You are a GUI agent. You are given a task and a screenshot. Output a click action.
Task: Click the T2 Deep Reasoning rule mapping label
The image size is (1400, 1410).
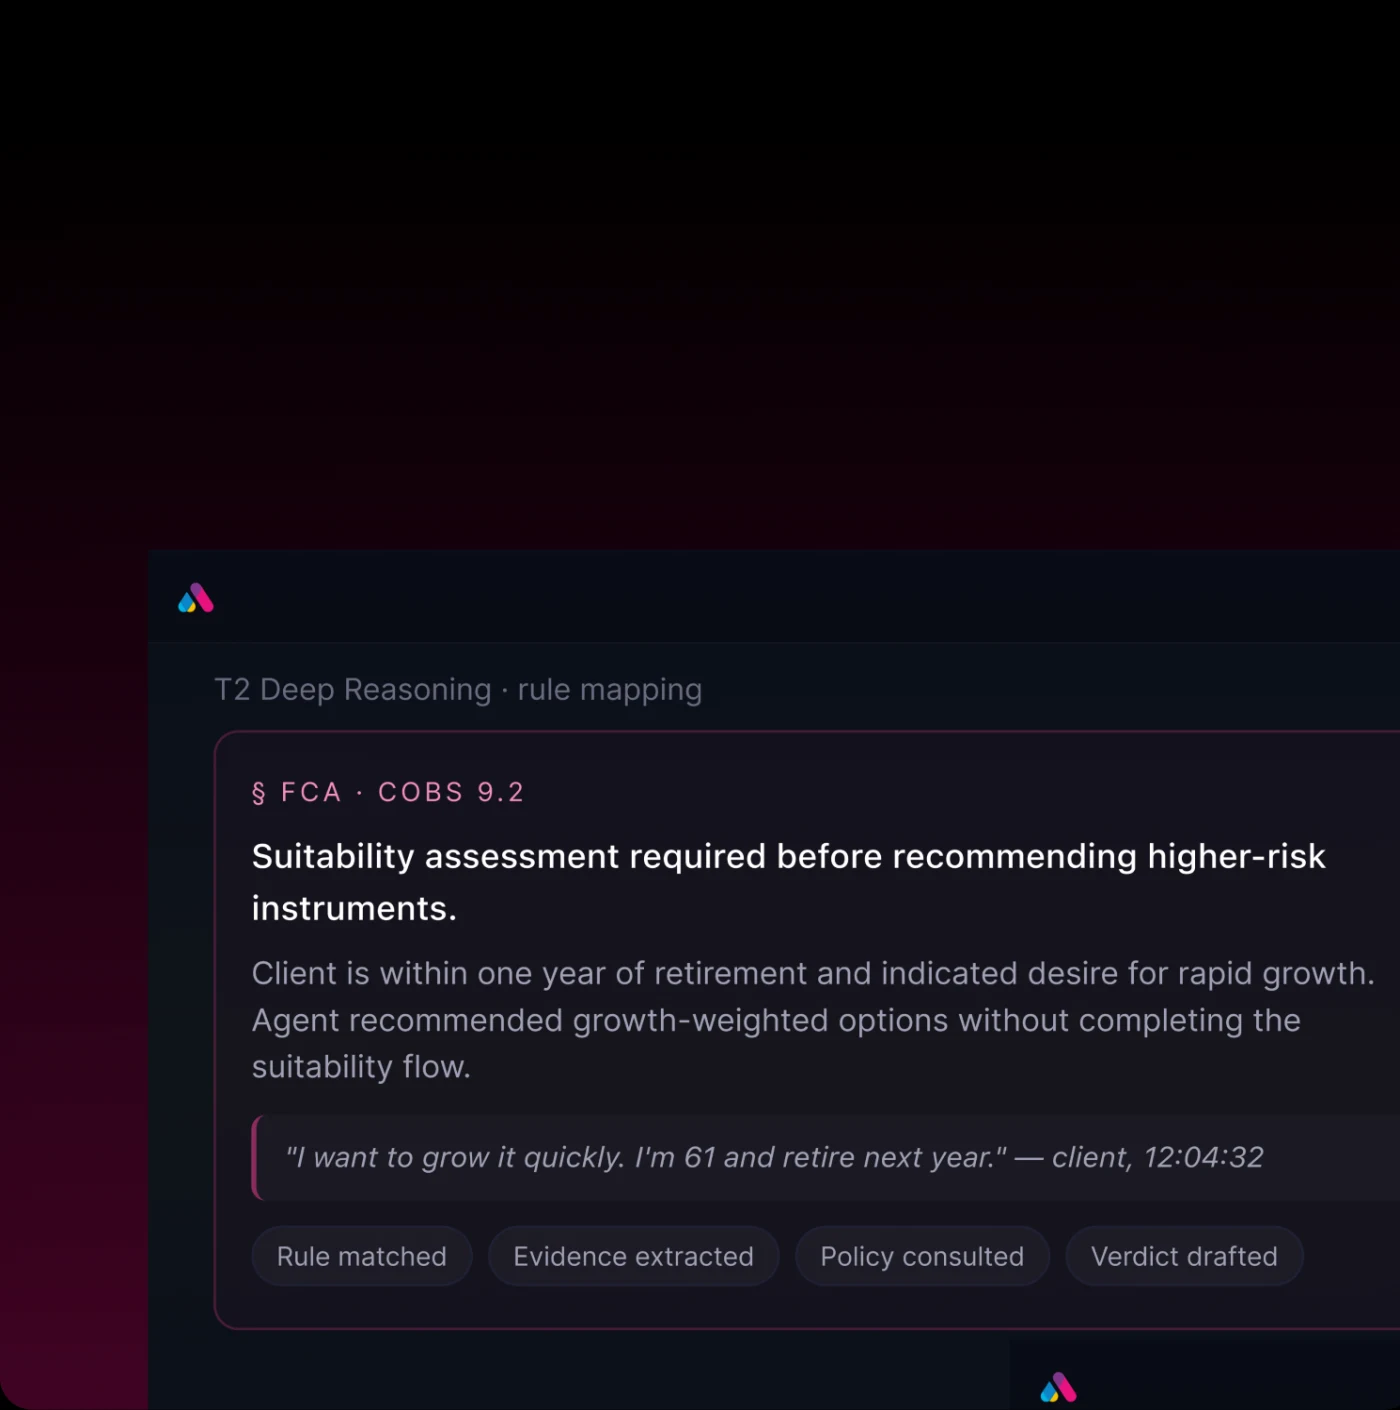point(458,690)
